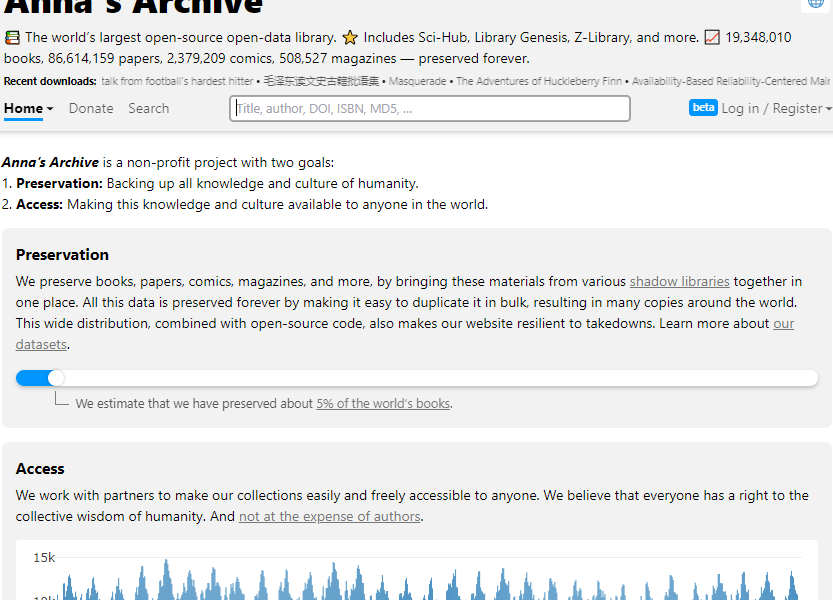Focus the title, author, DOI search box

coord(430,108)
